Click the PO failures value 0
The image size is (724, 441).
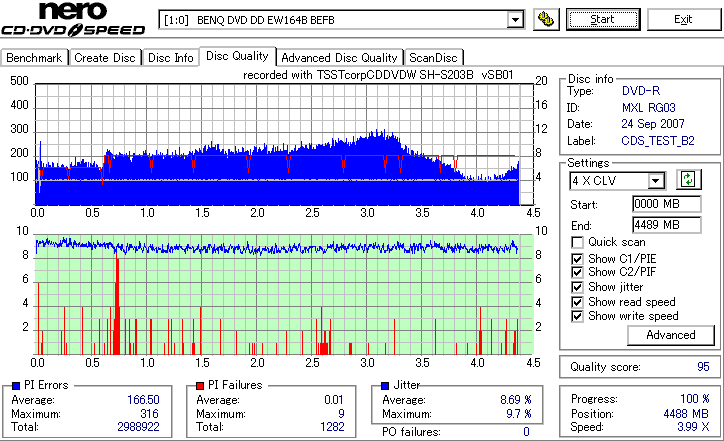coord(526,432)
